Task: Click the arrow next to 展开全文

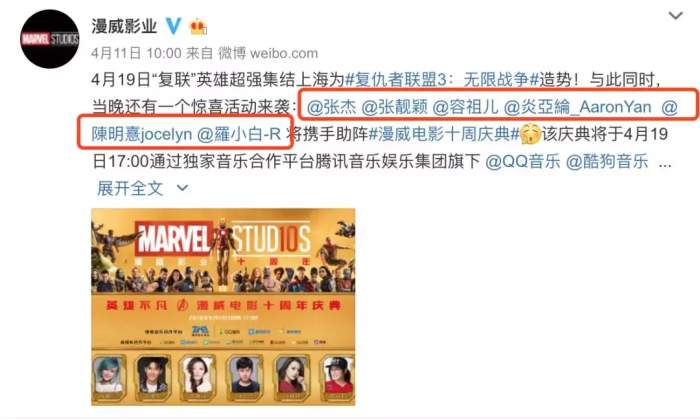Action: click(x=182, y=188)
